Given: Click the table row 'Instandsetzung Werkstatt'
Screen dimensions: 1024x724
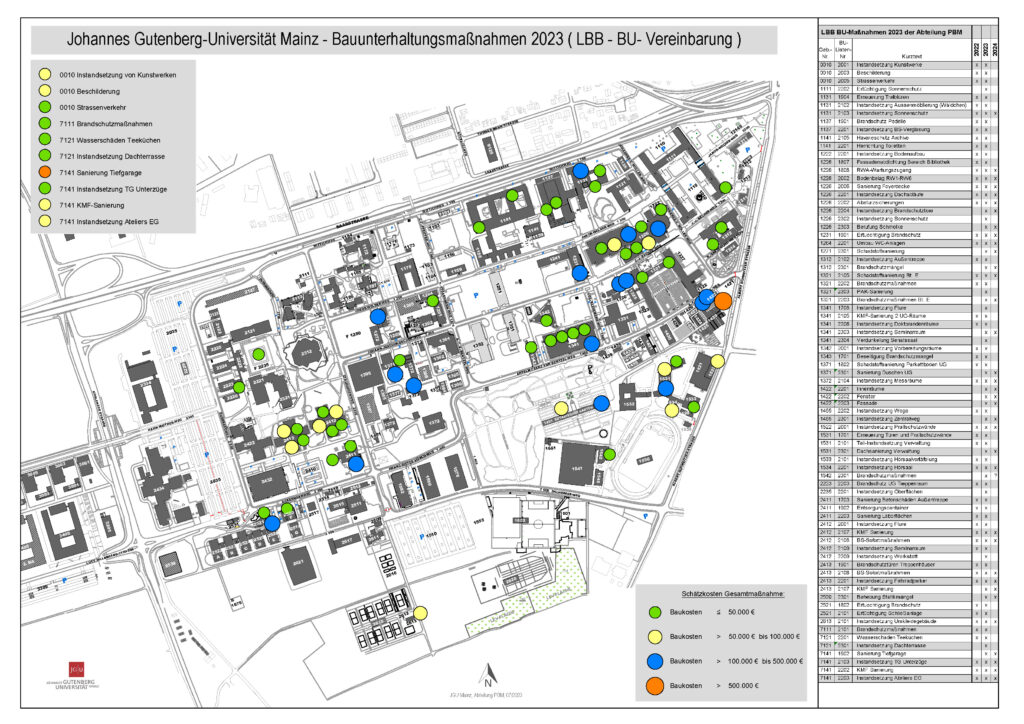Looking at the screenshot, I should click(908, 556).
